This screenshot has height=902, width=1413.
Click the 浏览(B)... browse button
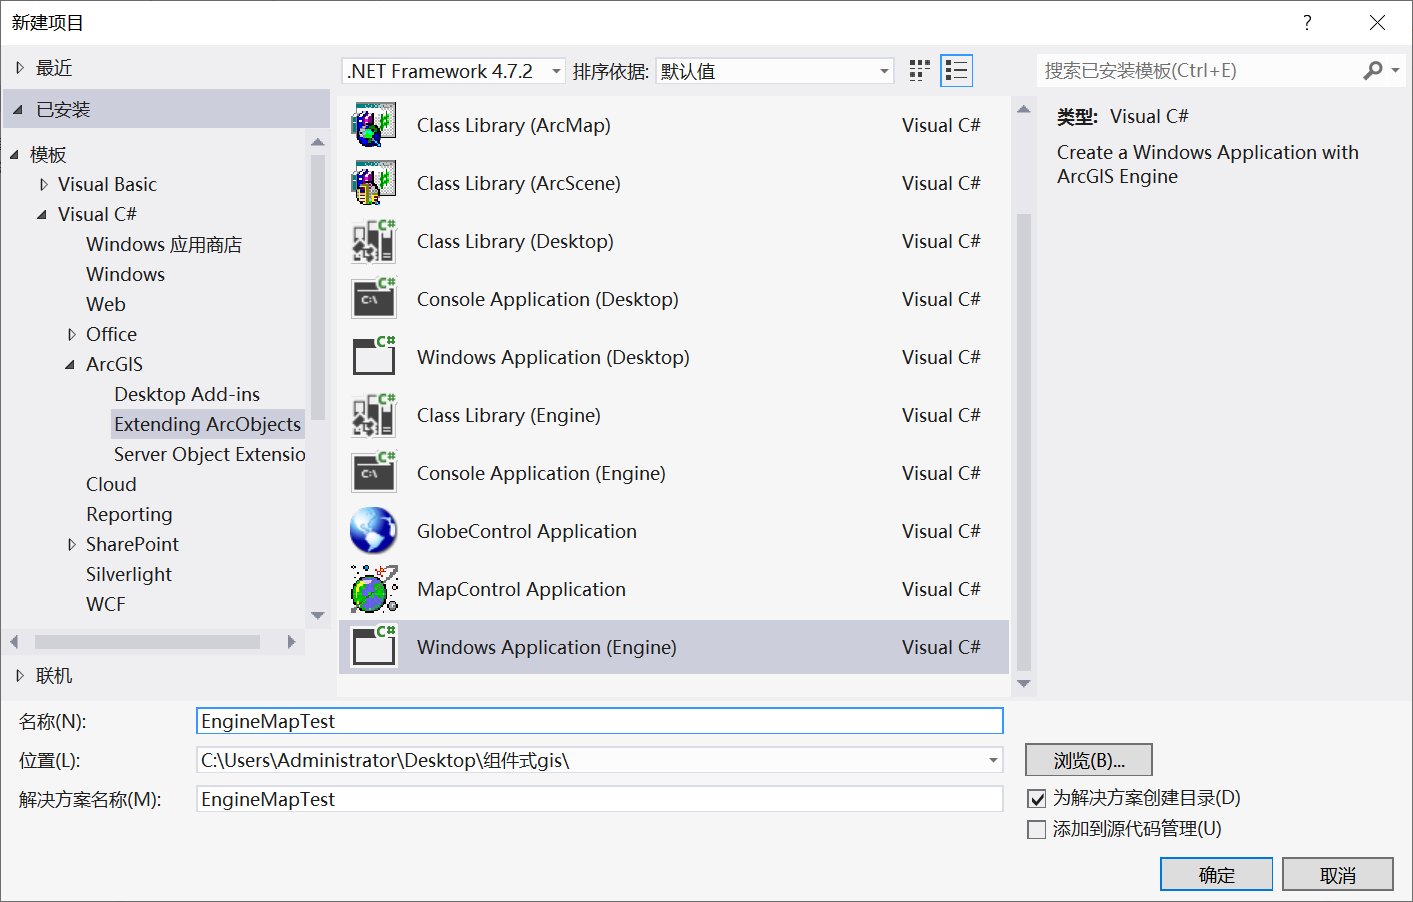click(1089, 760)
